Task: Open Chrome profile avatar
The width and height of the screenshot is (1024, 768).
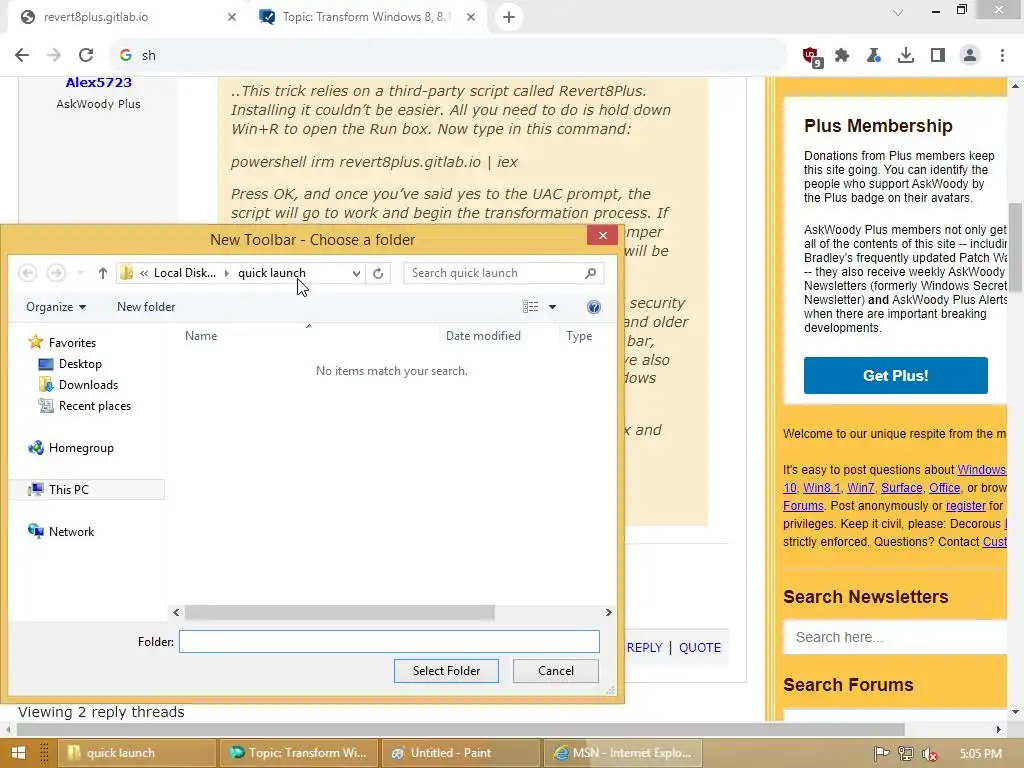Action: point(970,56)
